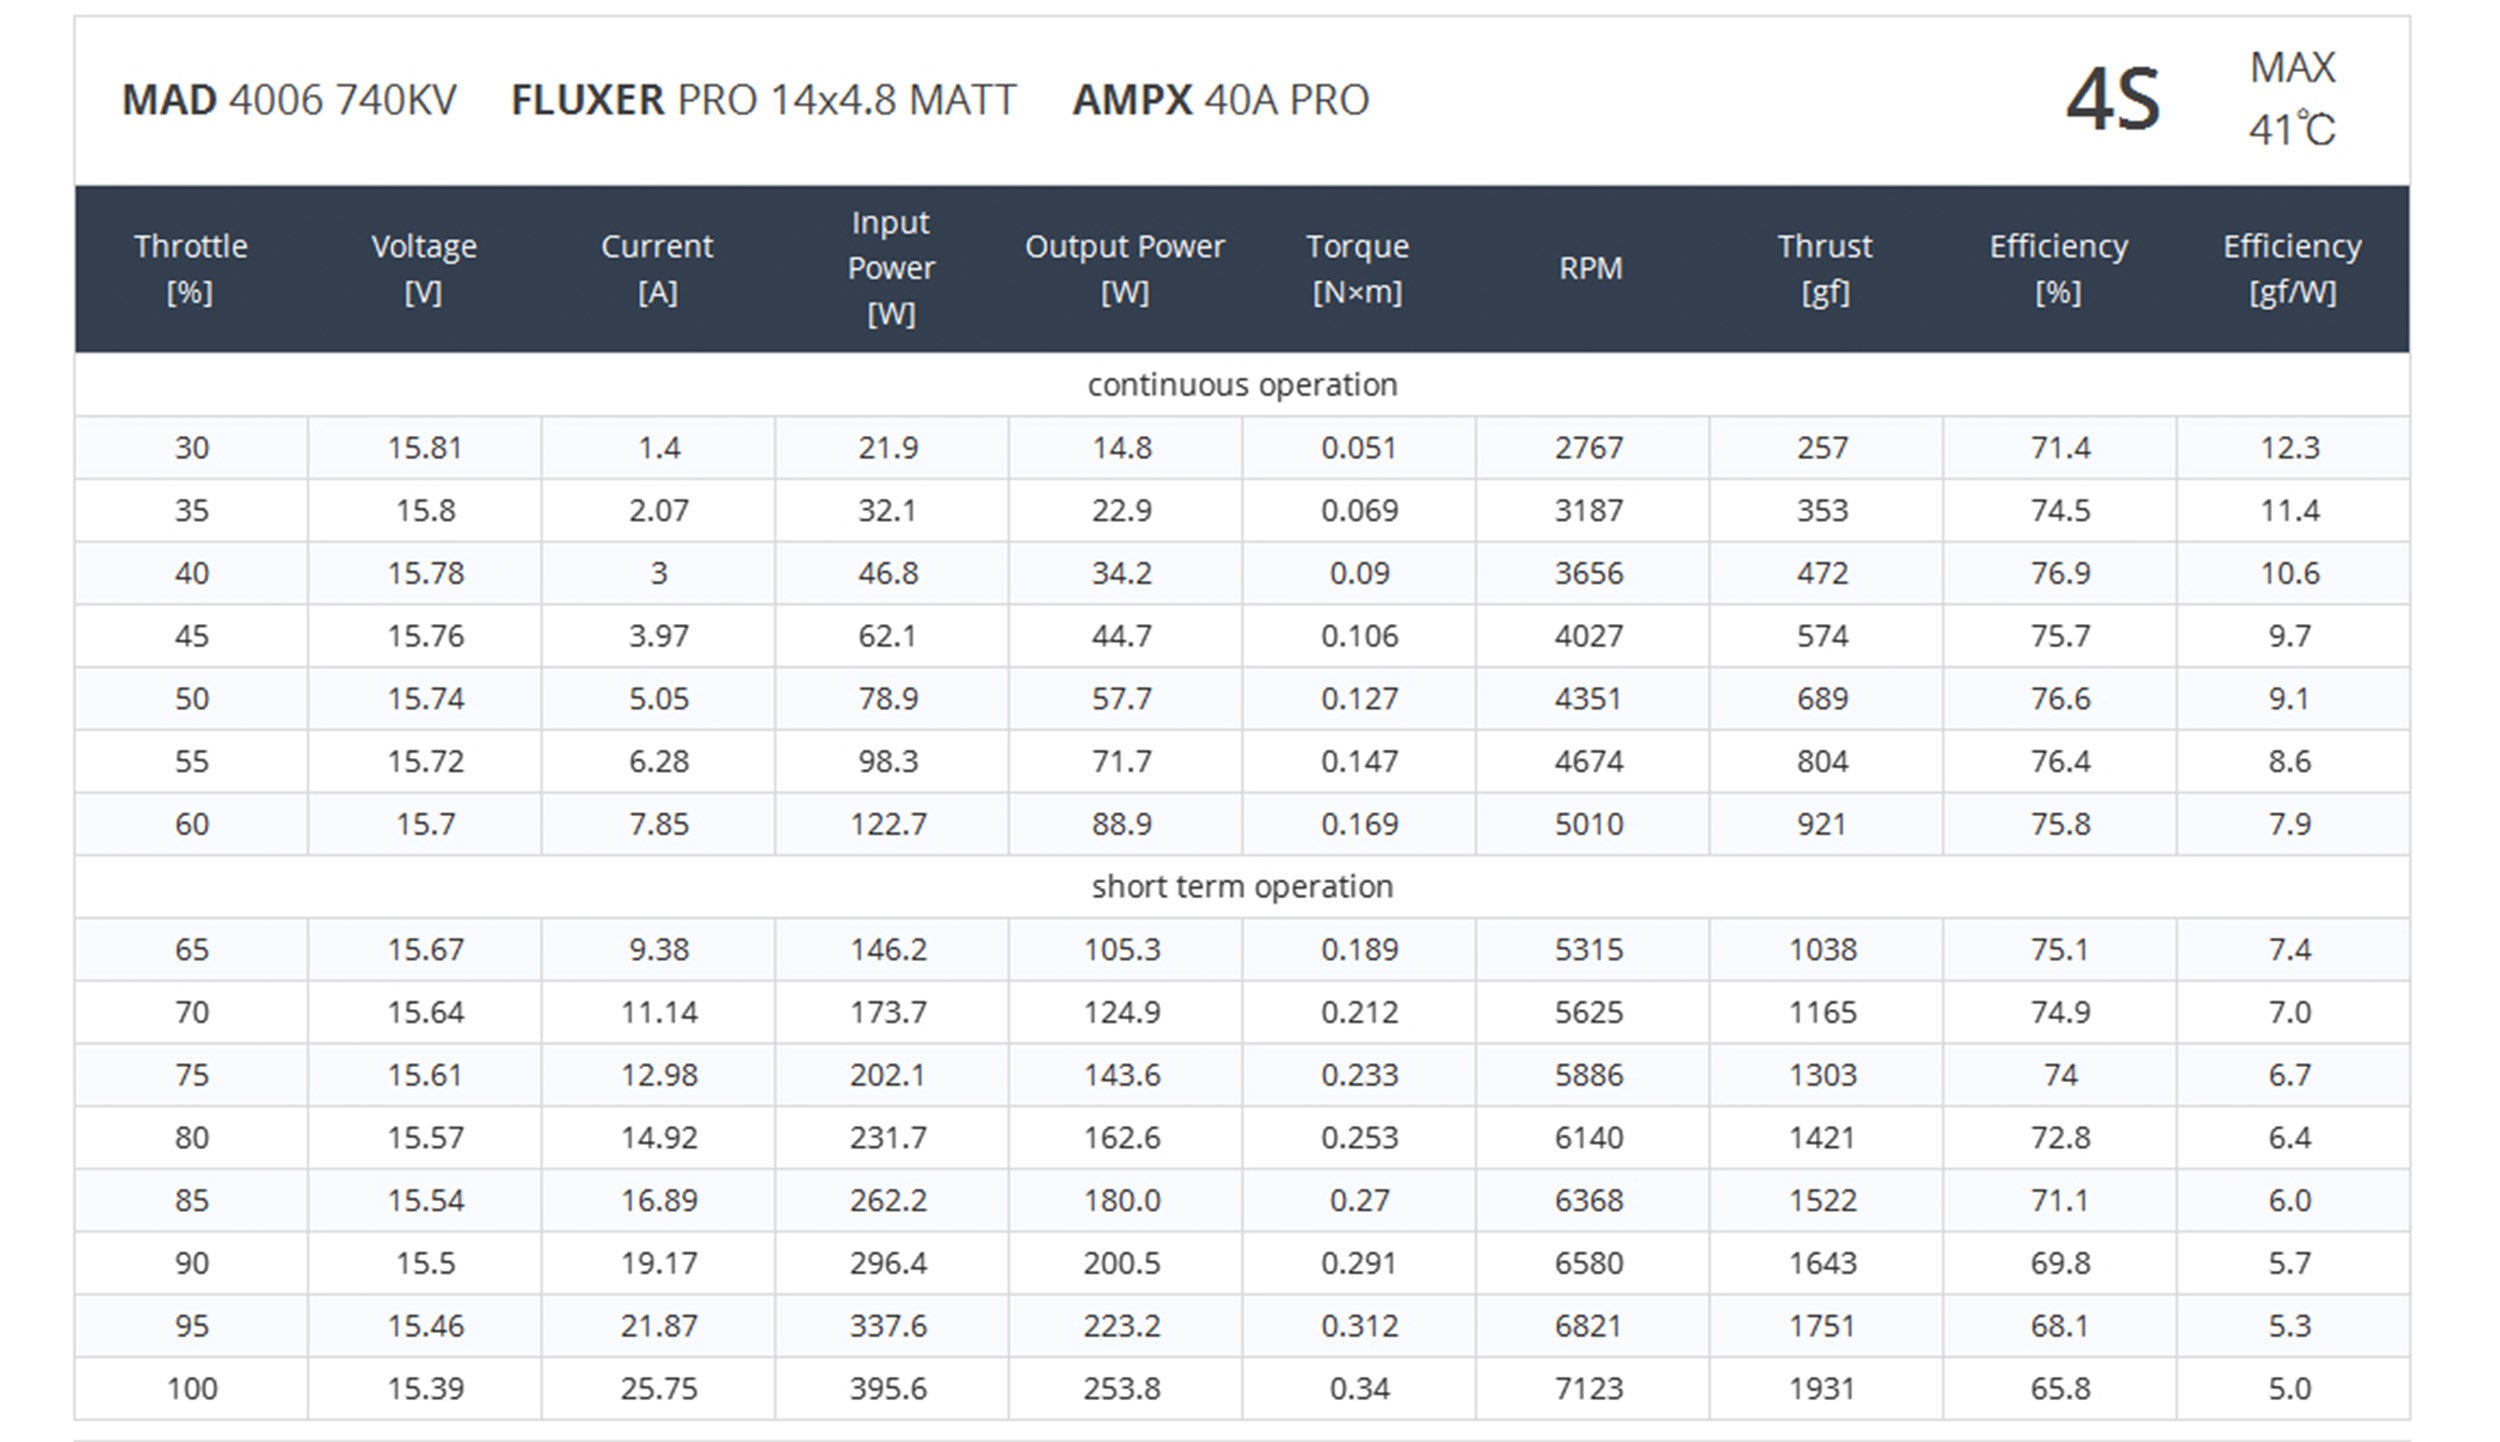Click the Input Power [W] header
The height and width of the screenshot is (1442, 2500).
tap(891, 269)
